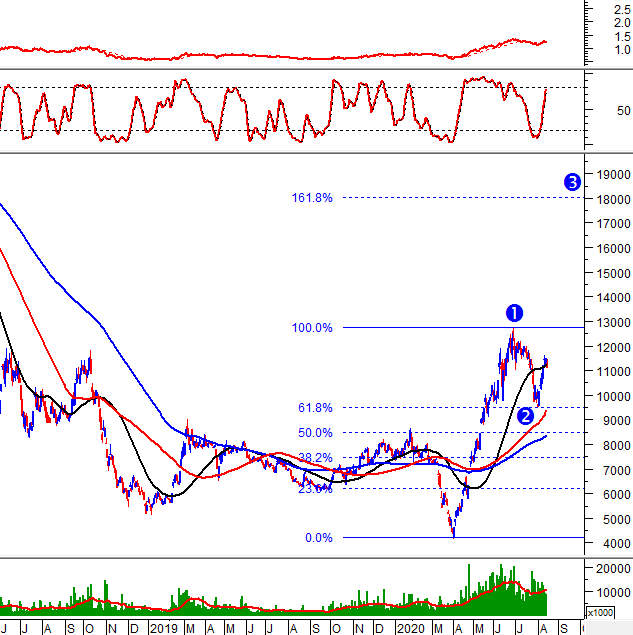Click the 20000 volume axis value
Viewport: 633px width, 635px height.
point(613,569)
